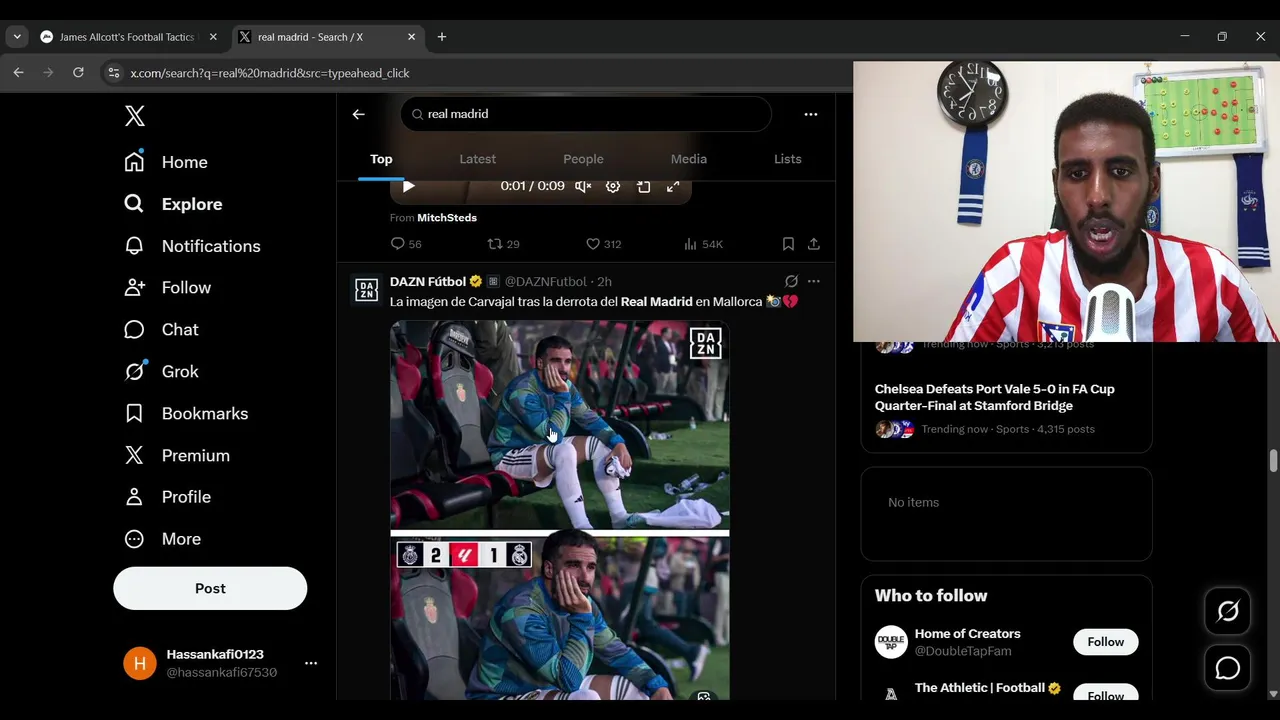
Task: Switch to the Lists tab
Action: [x=788, y=159]
